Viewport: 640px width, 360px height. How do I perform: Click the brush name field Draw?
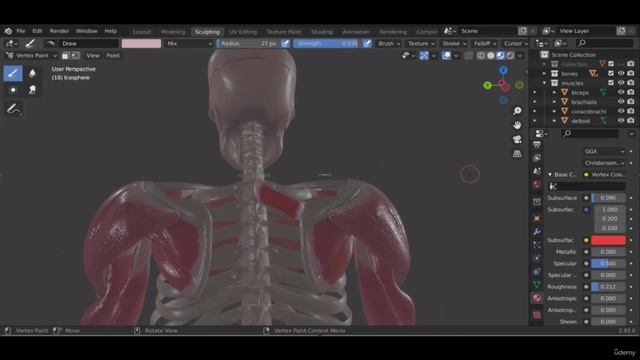coord(89,43)
